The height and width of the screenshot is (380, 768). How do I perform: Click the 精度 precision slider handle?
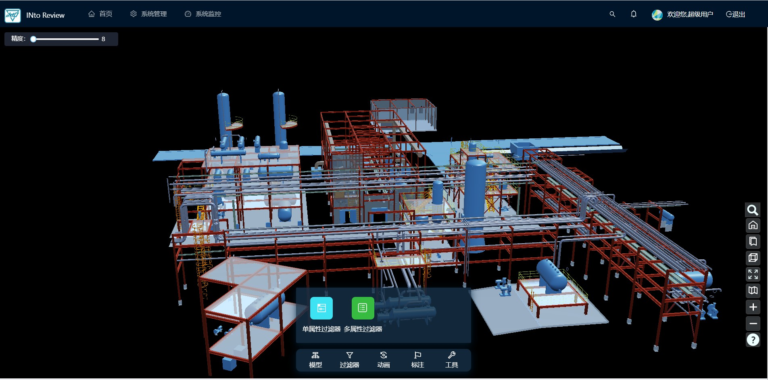tap(33, 39)
